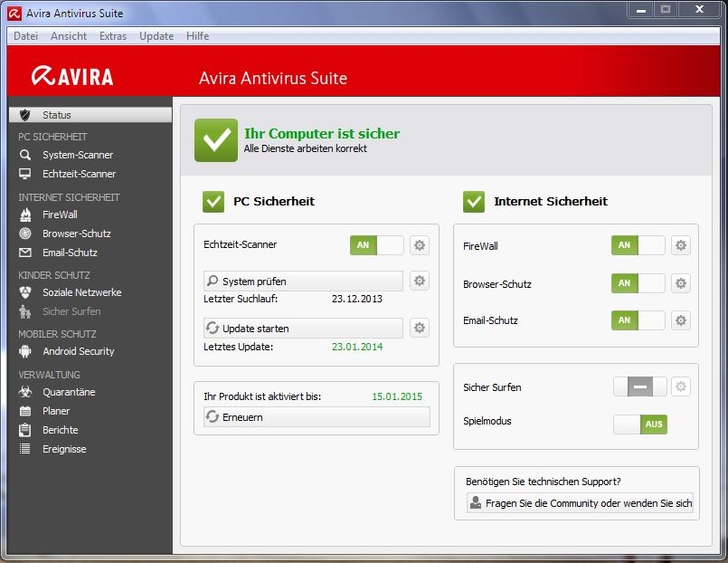Click the System-Scanner magnifier icon in sidebar
Screen dimensions: 728x563
click(25, 155)
